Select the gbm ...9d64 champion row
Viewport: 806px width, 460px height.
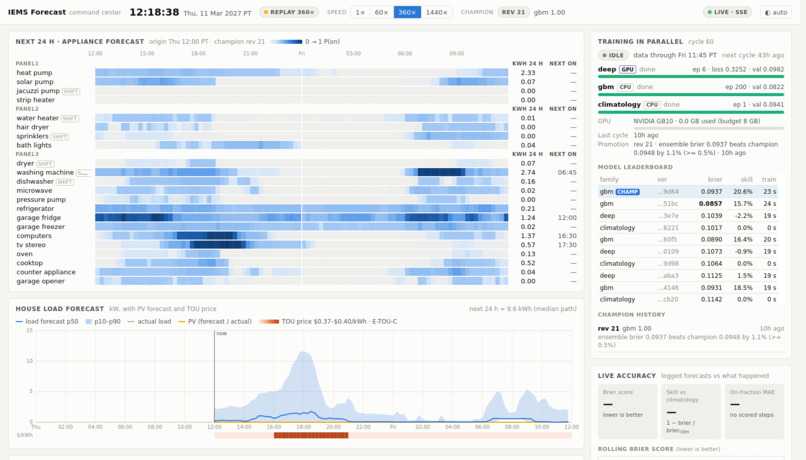688,192
